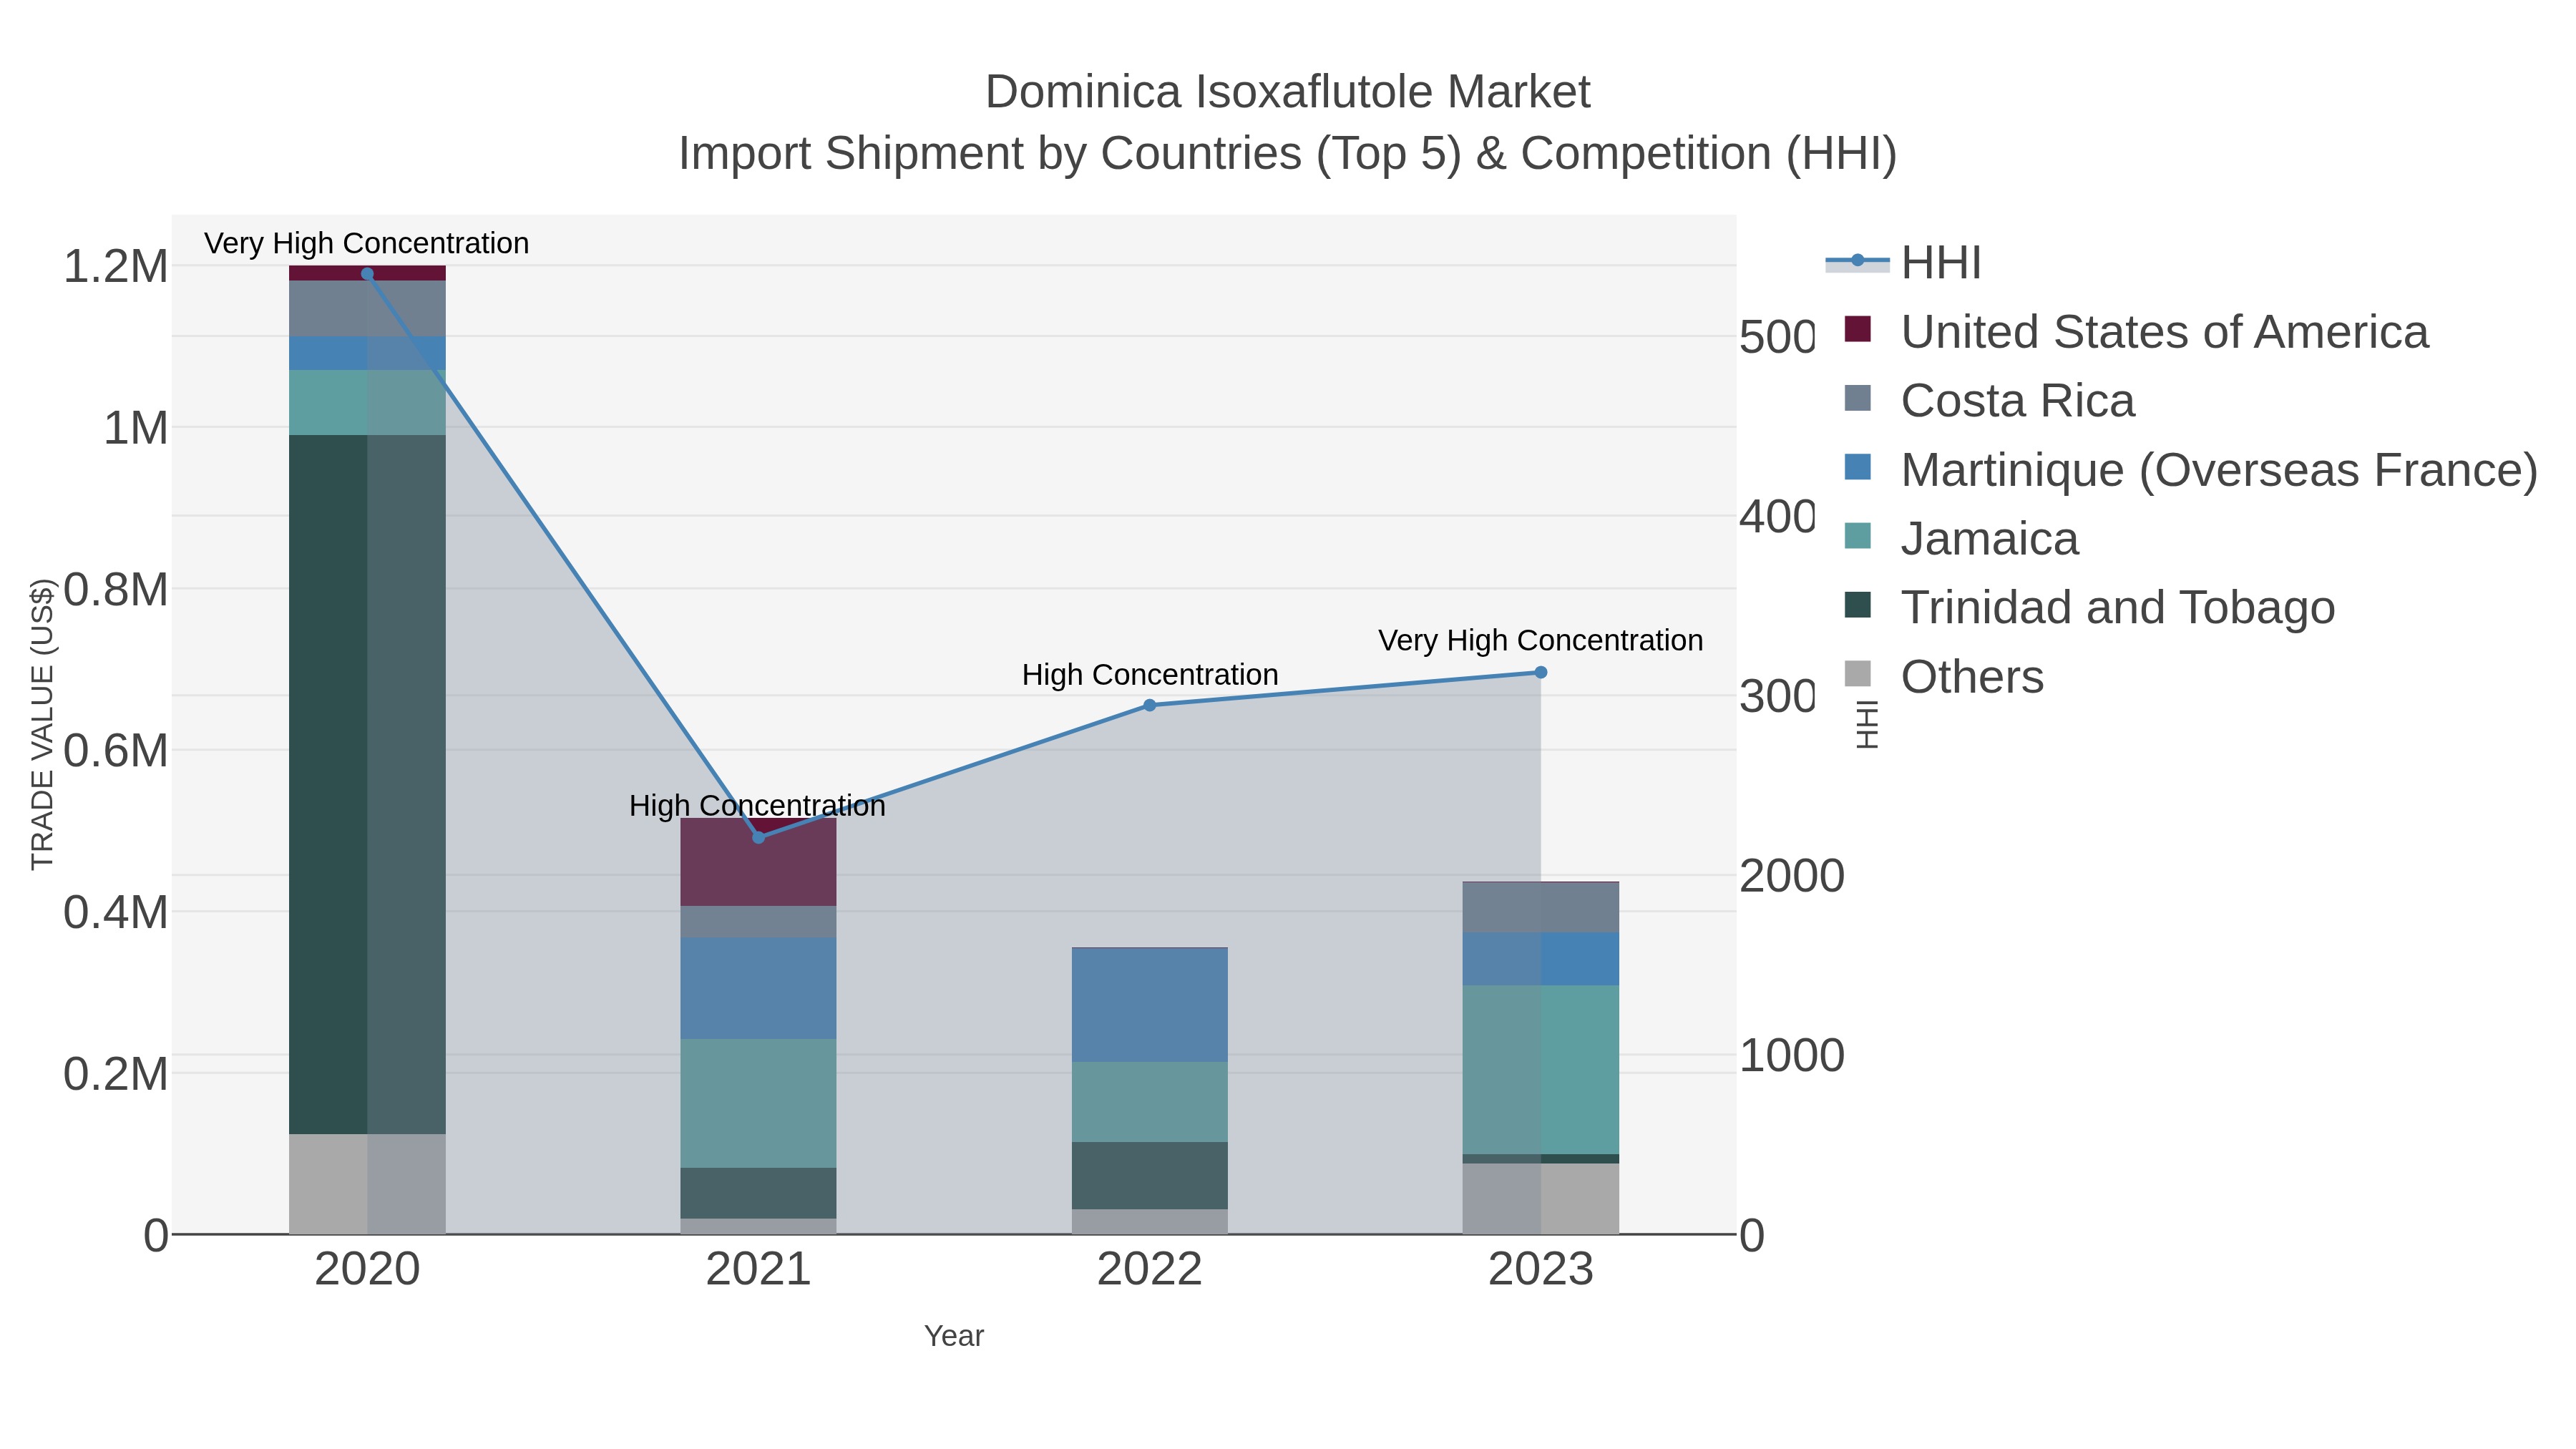Click Costa Rica segment in 2023 bar
This screenshot has height=1449, width=2576.
[1541, 908]
